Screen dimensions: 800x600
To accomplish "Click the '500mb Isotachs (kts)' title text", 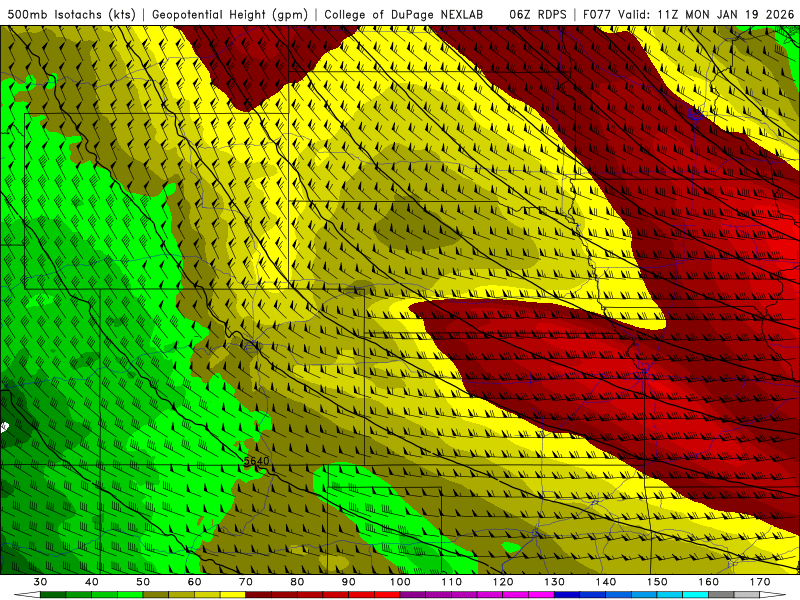I will (72, 14).
